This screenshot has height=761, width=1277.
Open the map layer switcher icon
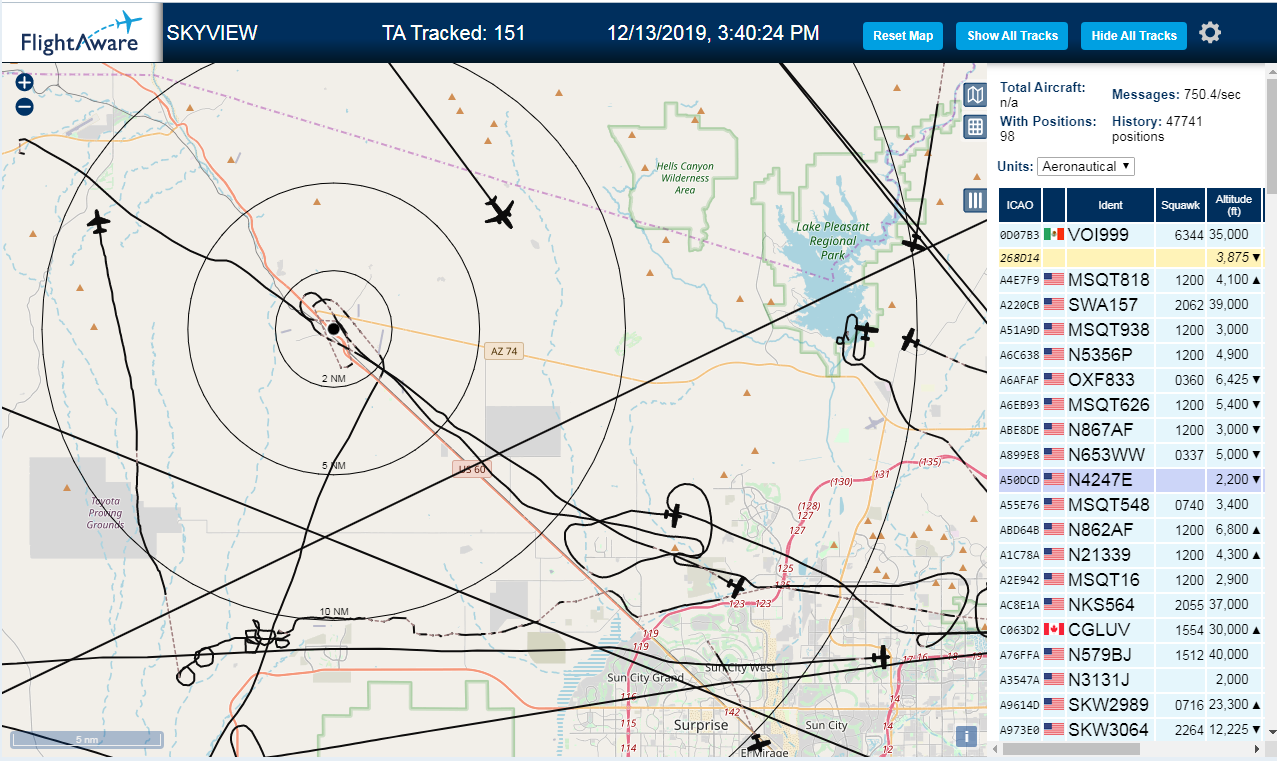coord(975,96)
